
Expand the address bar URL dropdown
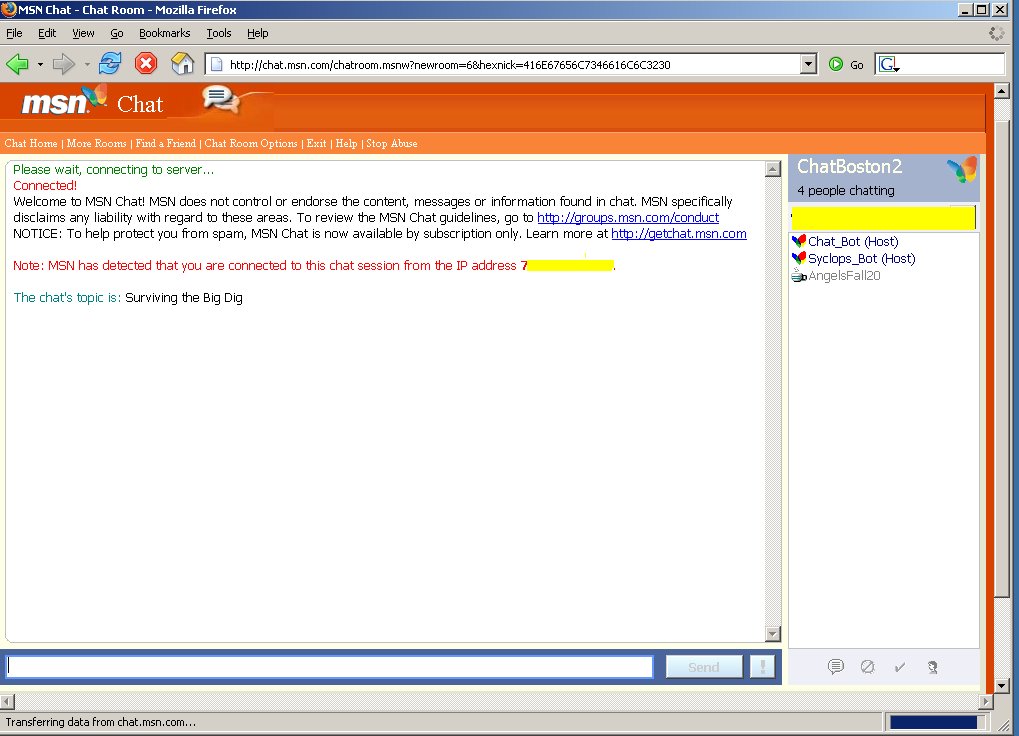(x=809, y=64)
